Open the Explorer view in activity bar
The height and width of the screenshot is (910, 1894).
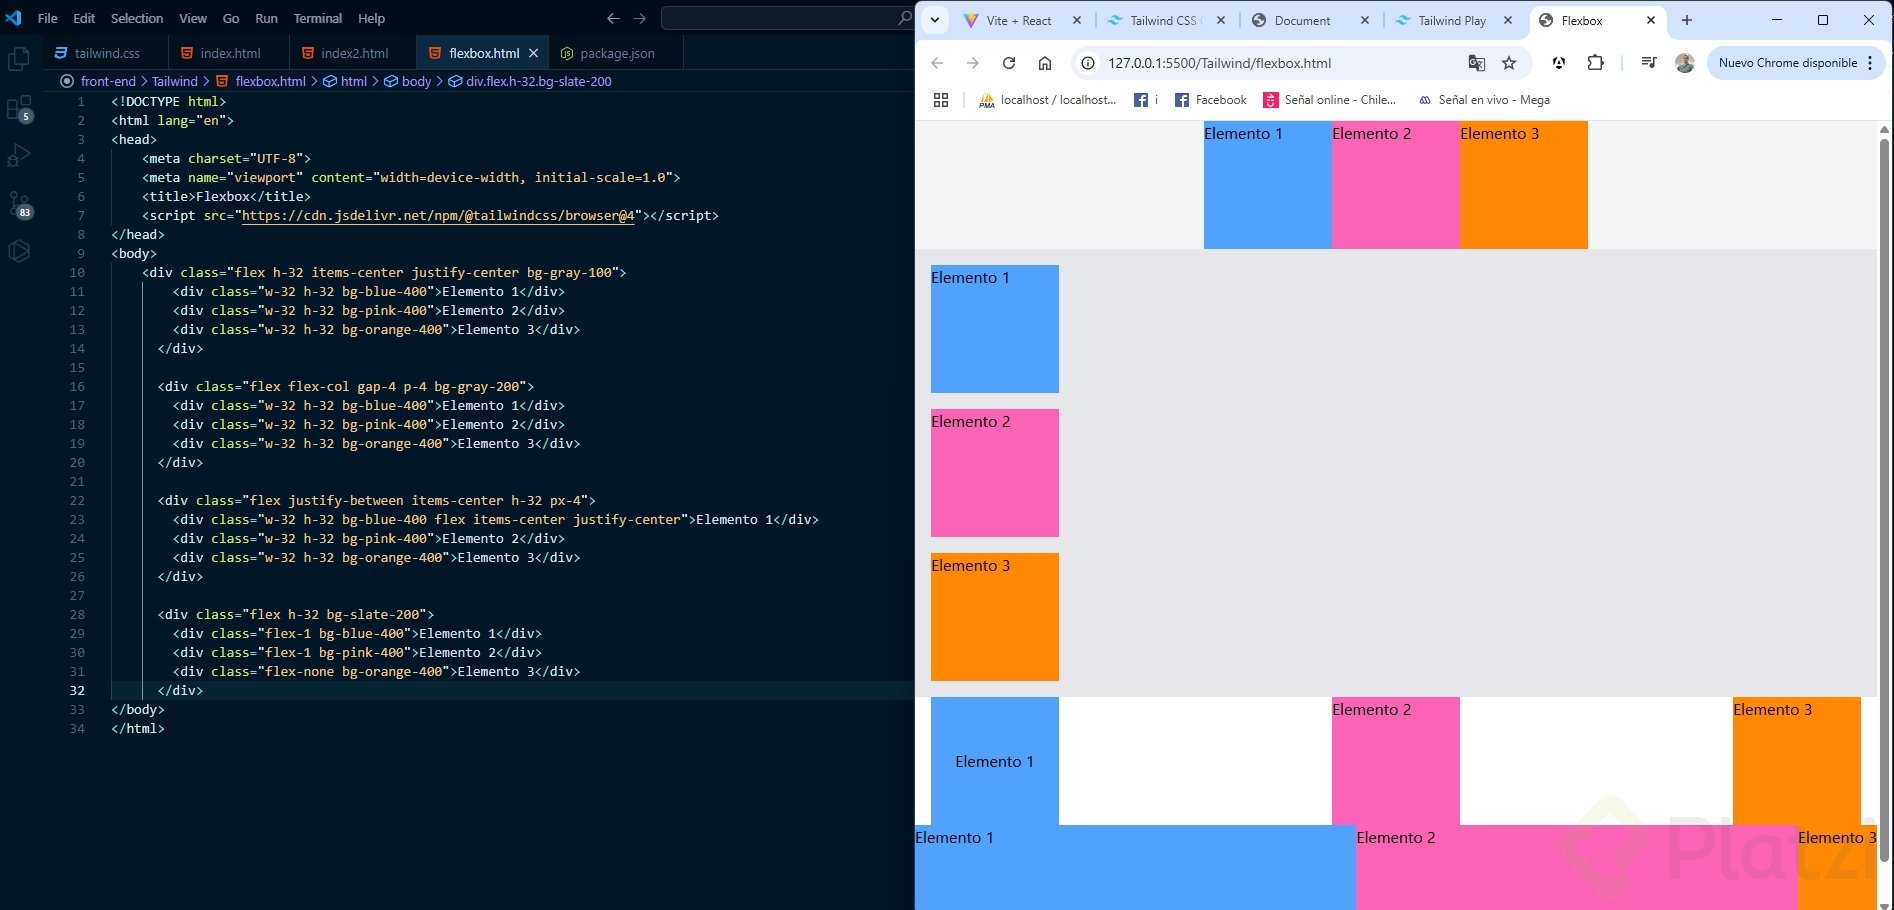(x=19, y=60)
